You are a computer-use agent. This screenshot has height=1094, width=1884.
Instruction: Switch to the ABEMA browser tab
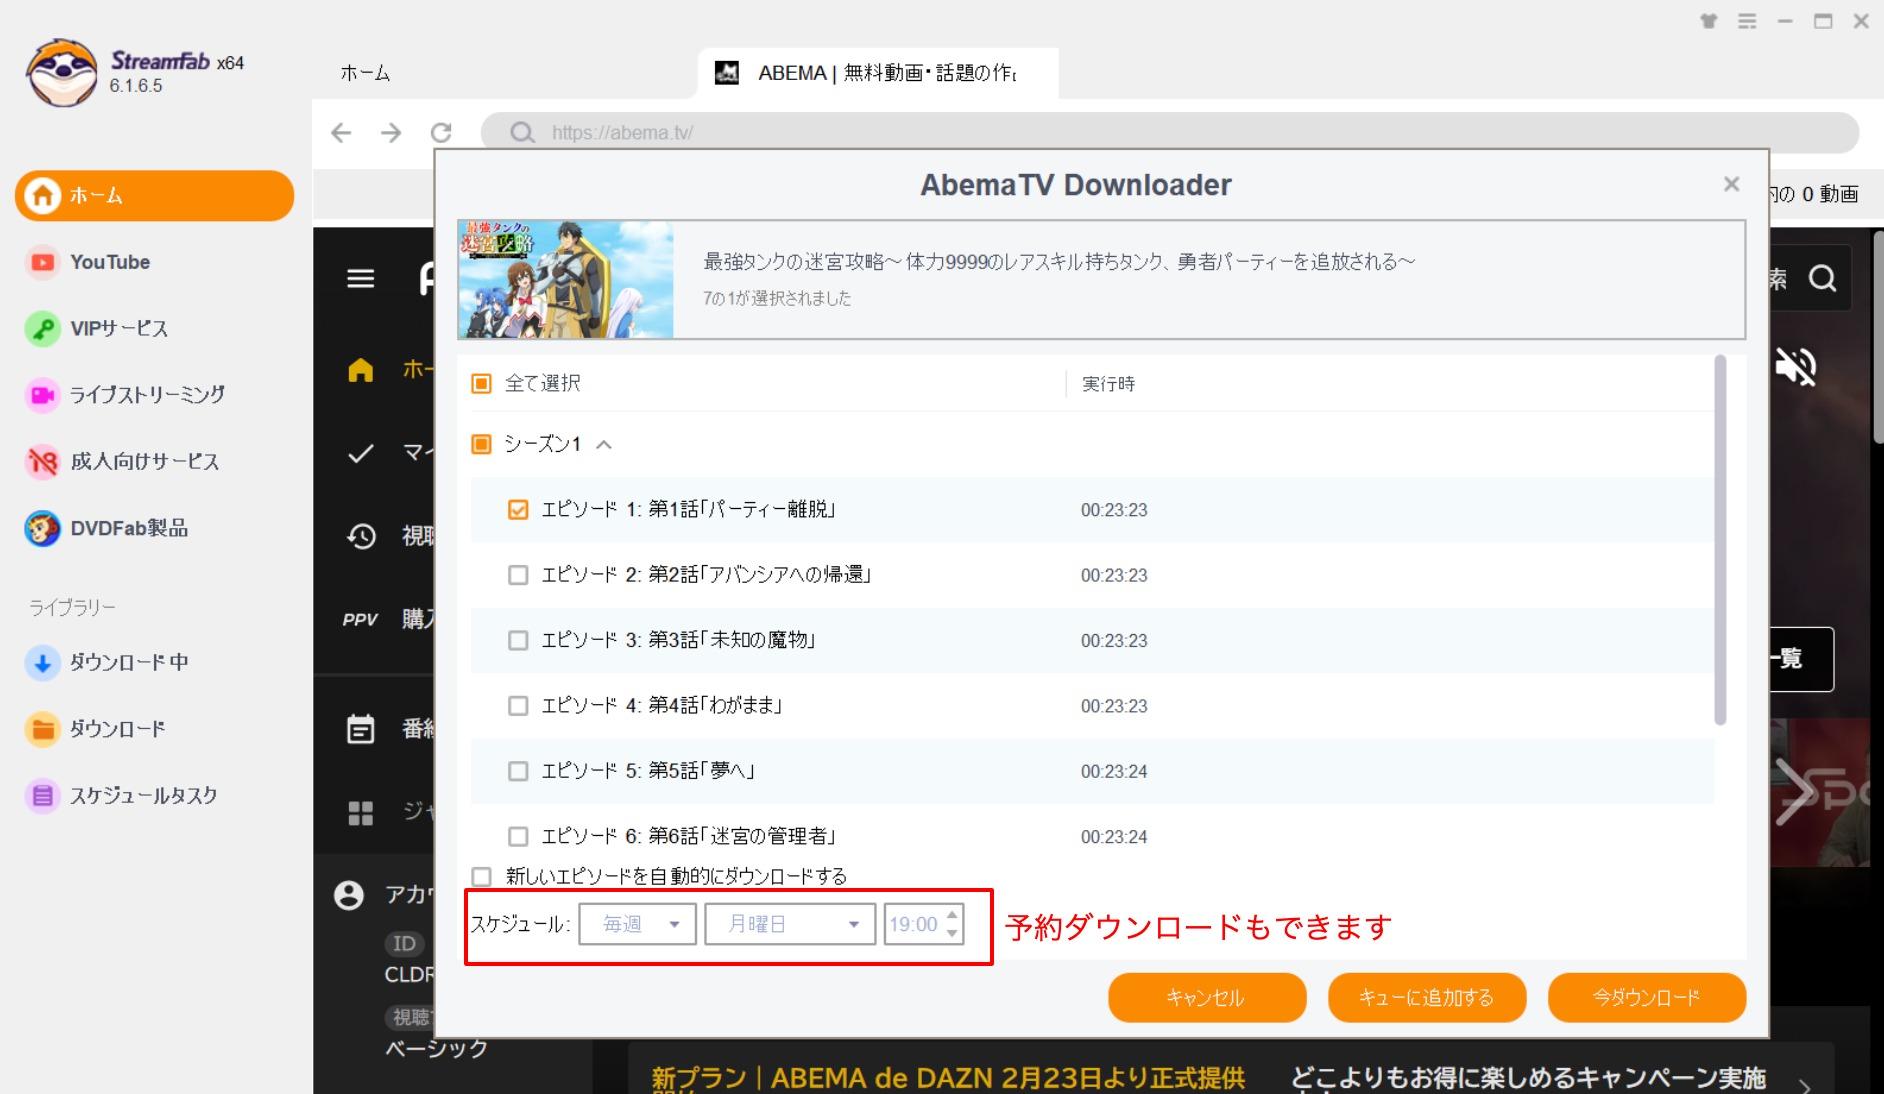coord(877,73)
